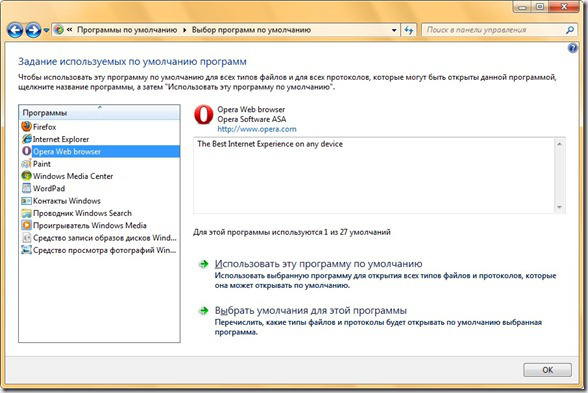Viewport: 588px width, 393px height.
Task: Click the double chevron in address bar
Action: tap(70, 30)
